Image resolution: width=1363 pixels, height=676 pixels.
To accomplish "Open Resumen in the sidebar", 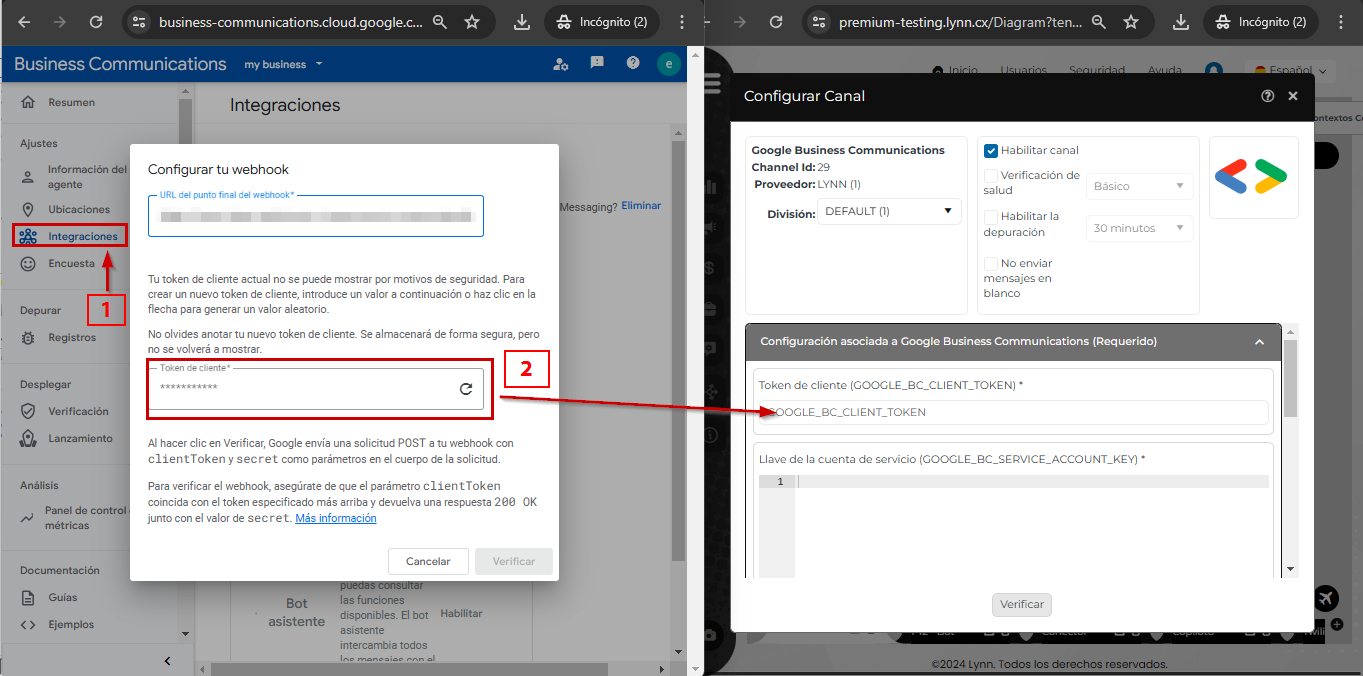I will click(x=72, y=102).
